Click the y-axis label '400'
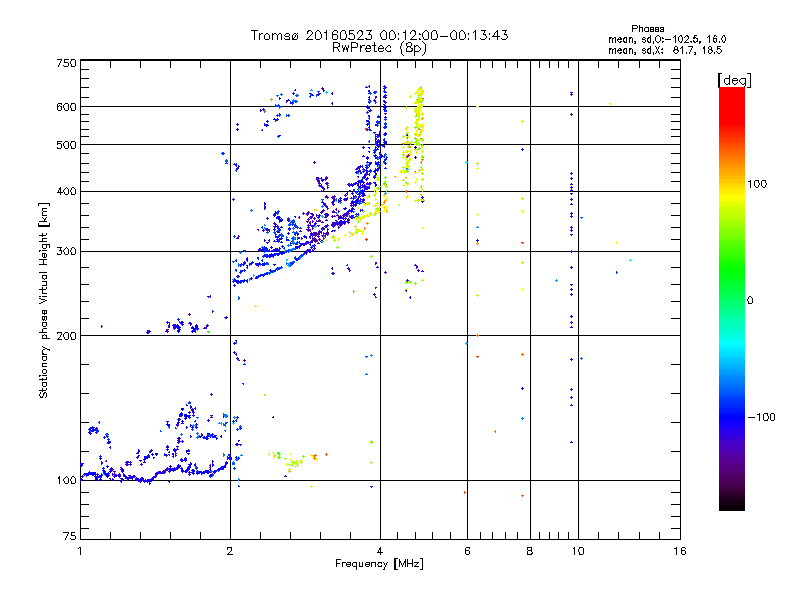This screenshot has width=800, height=600. [x=66, y=191]
